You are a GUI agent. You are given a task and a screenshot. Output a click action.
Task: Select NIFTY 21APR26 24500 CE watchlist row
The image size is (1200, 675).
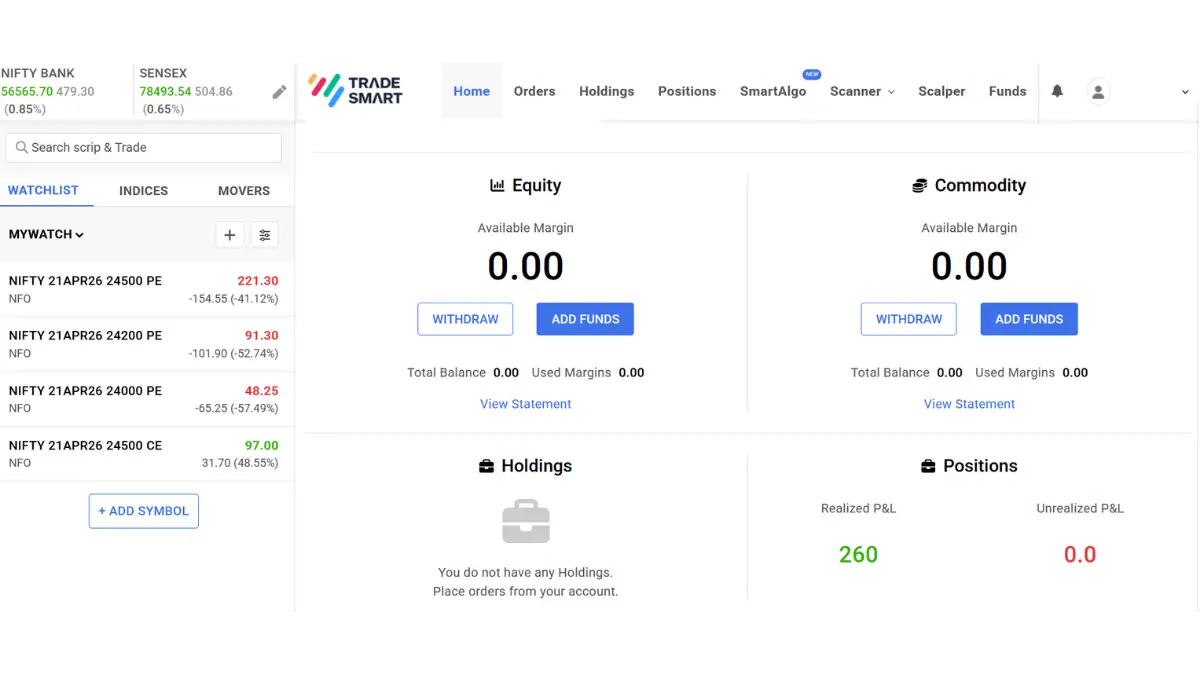pos(143,454)
